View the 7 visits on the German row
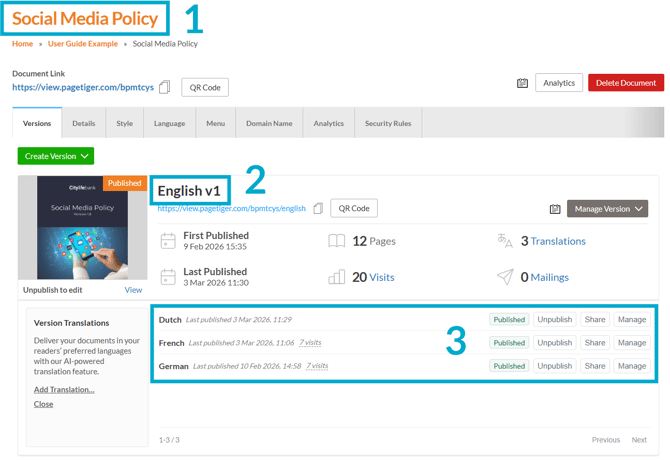Viewport: 670px width, 460px height. coord(317,366)
